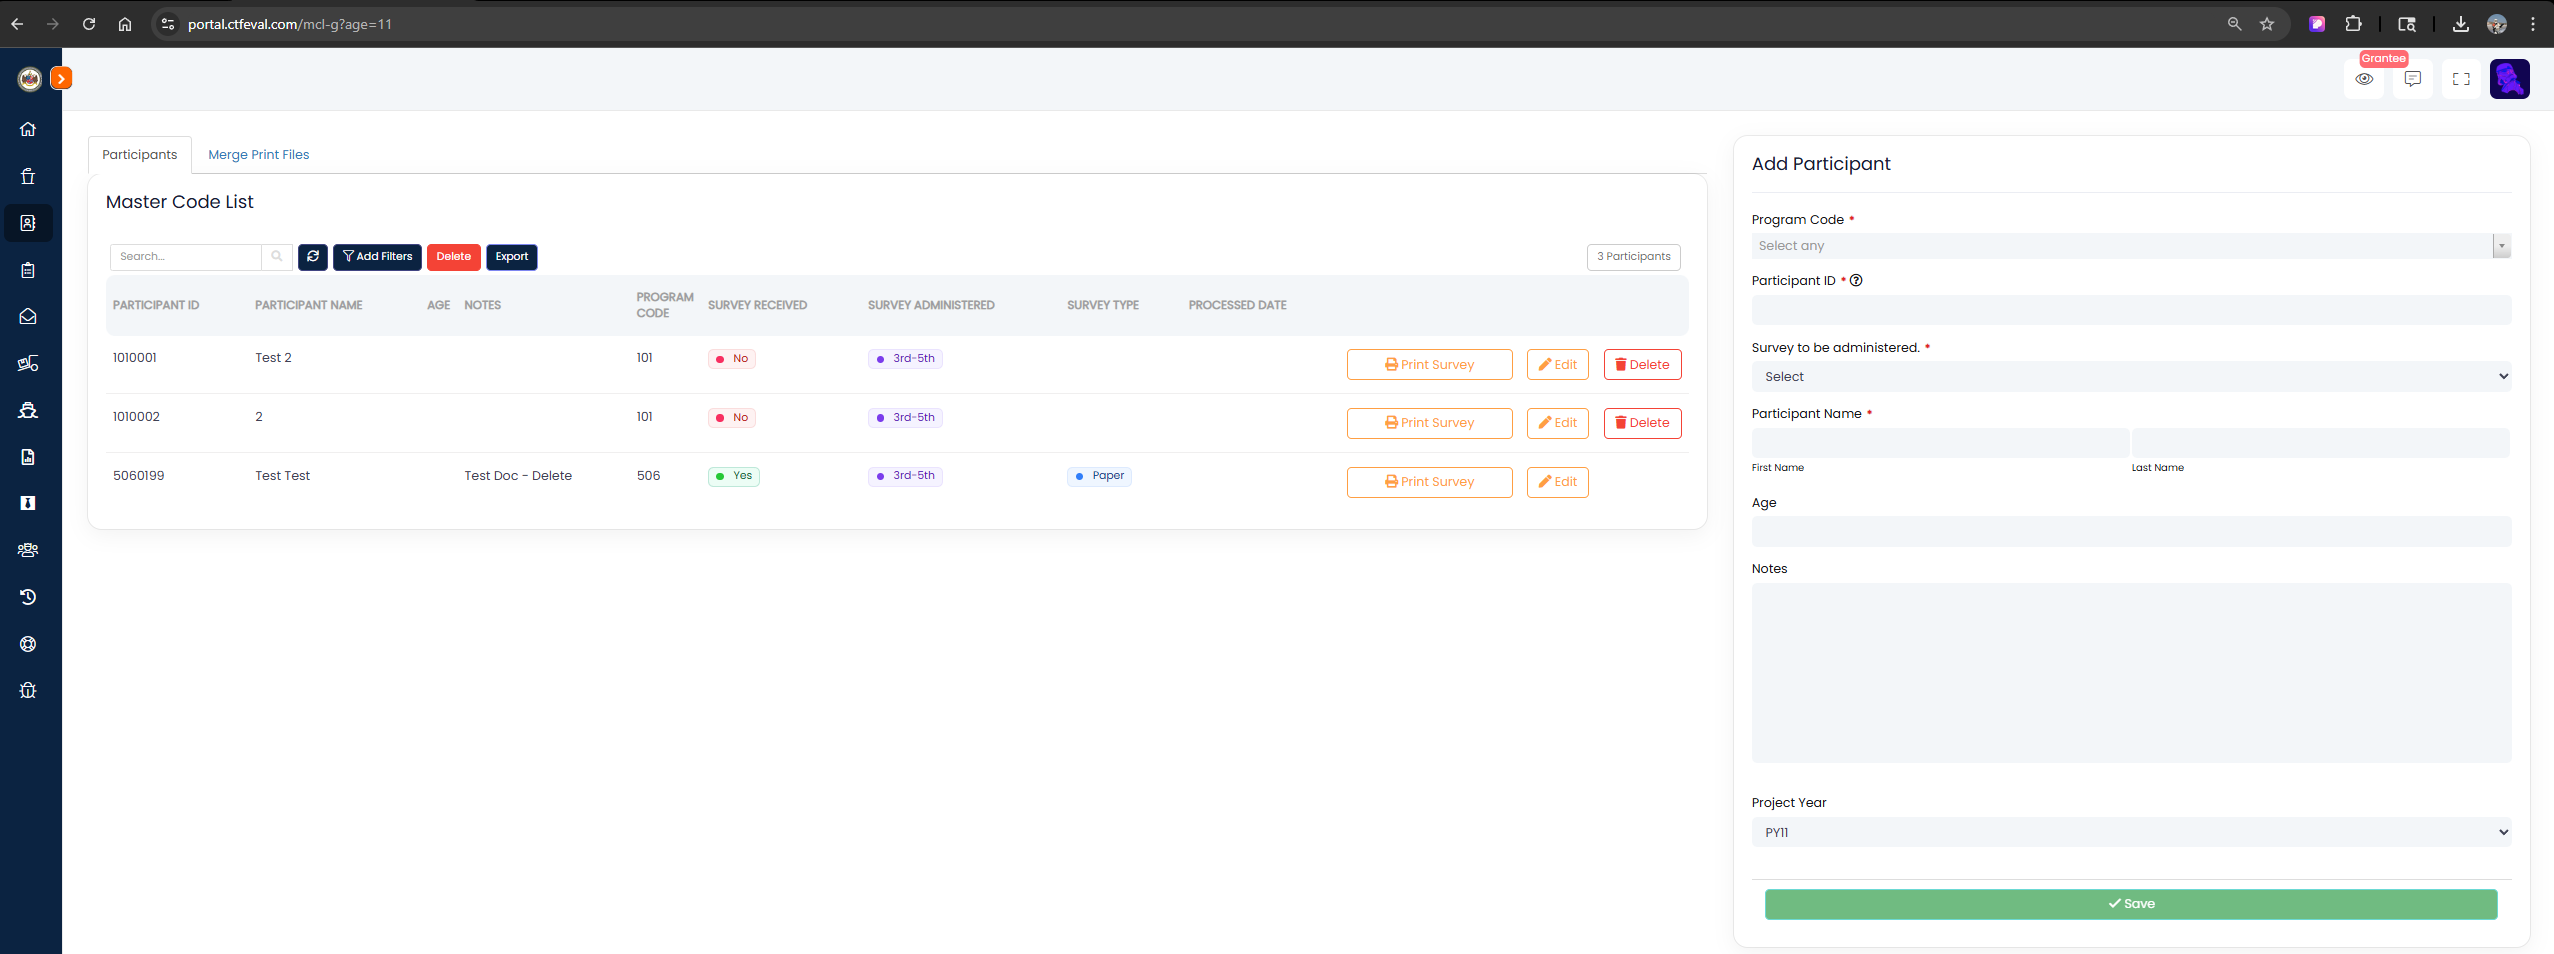Viewport: 2554px width, 954px height.
Task: Click the refresh icon next to the search box
Action: point(313,257)
